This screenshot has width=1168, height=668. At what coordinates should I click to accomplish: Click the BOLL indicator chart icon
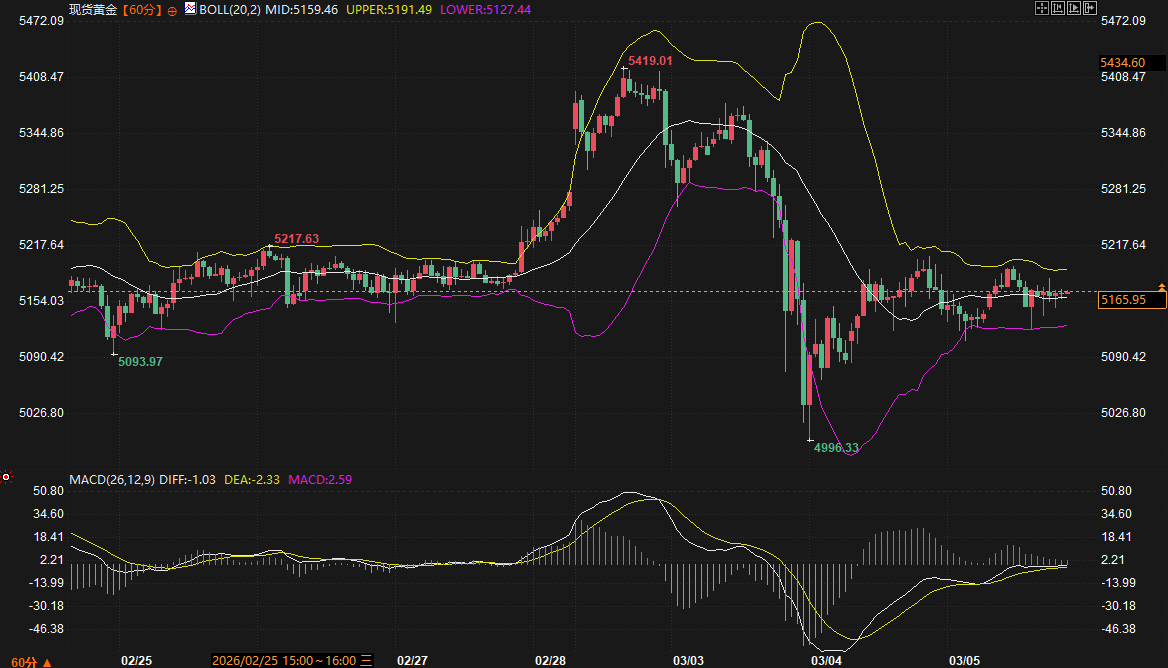(x=189, y=9)
